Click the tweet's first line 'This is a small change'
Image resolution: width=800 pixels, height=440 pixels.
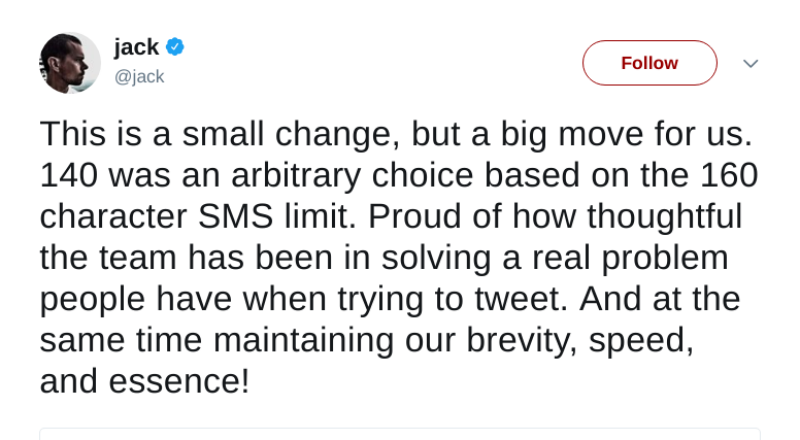(x=220, y=134)
